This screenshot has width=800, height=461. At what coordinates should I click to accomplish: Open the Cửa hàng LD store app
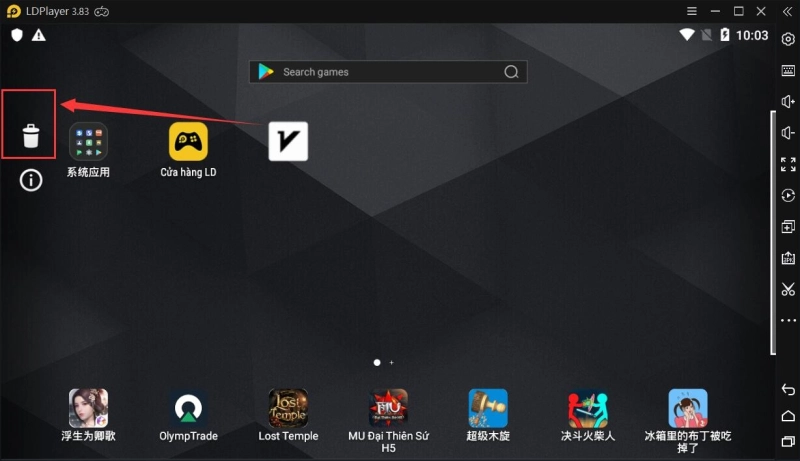188,142
